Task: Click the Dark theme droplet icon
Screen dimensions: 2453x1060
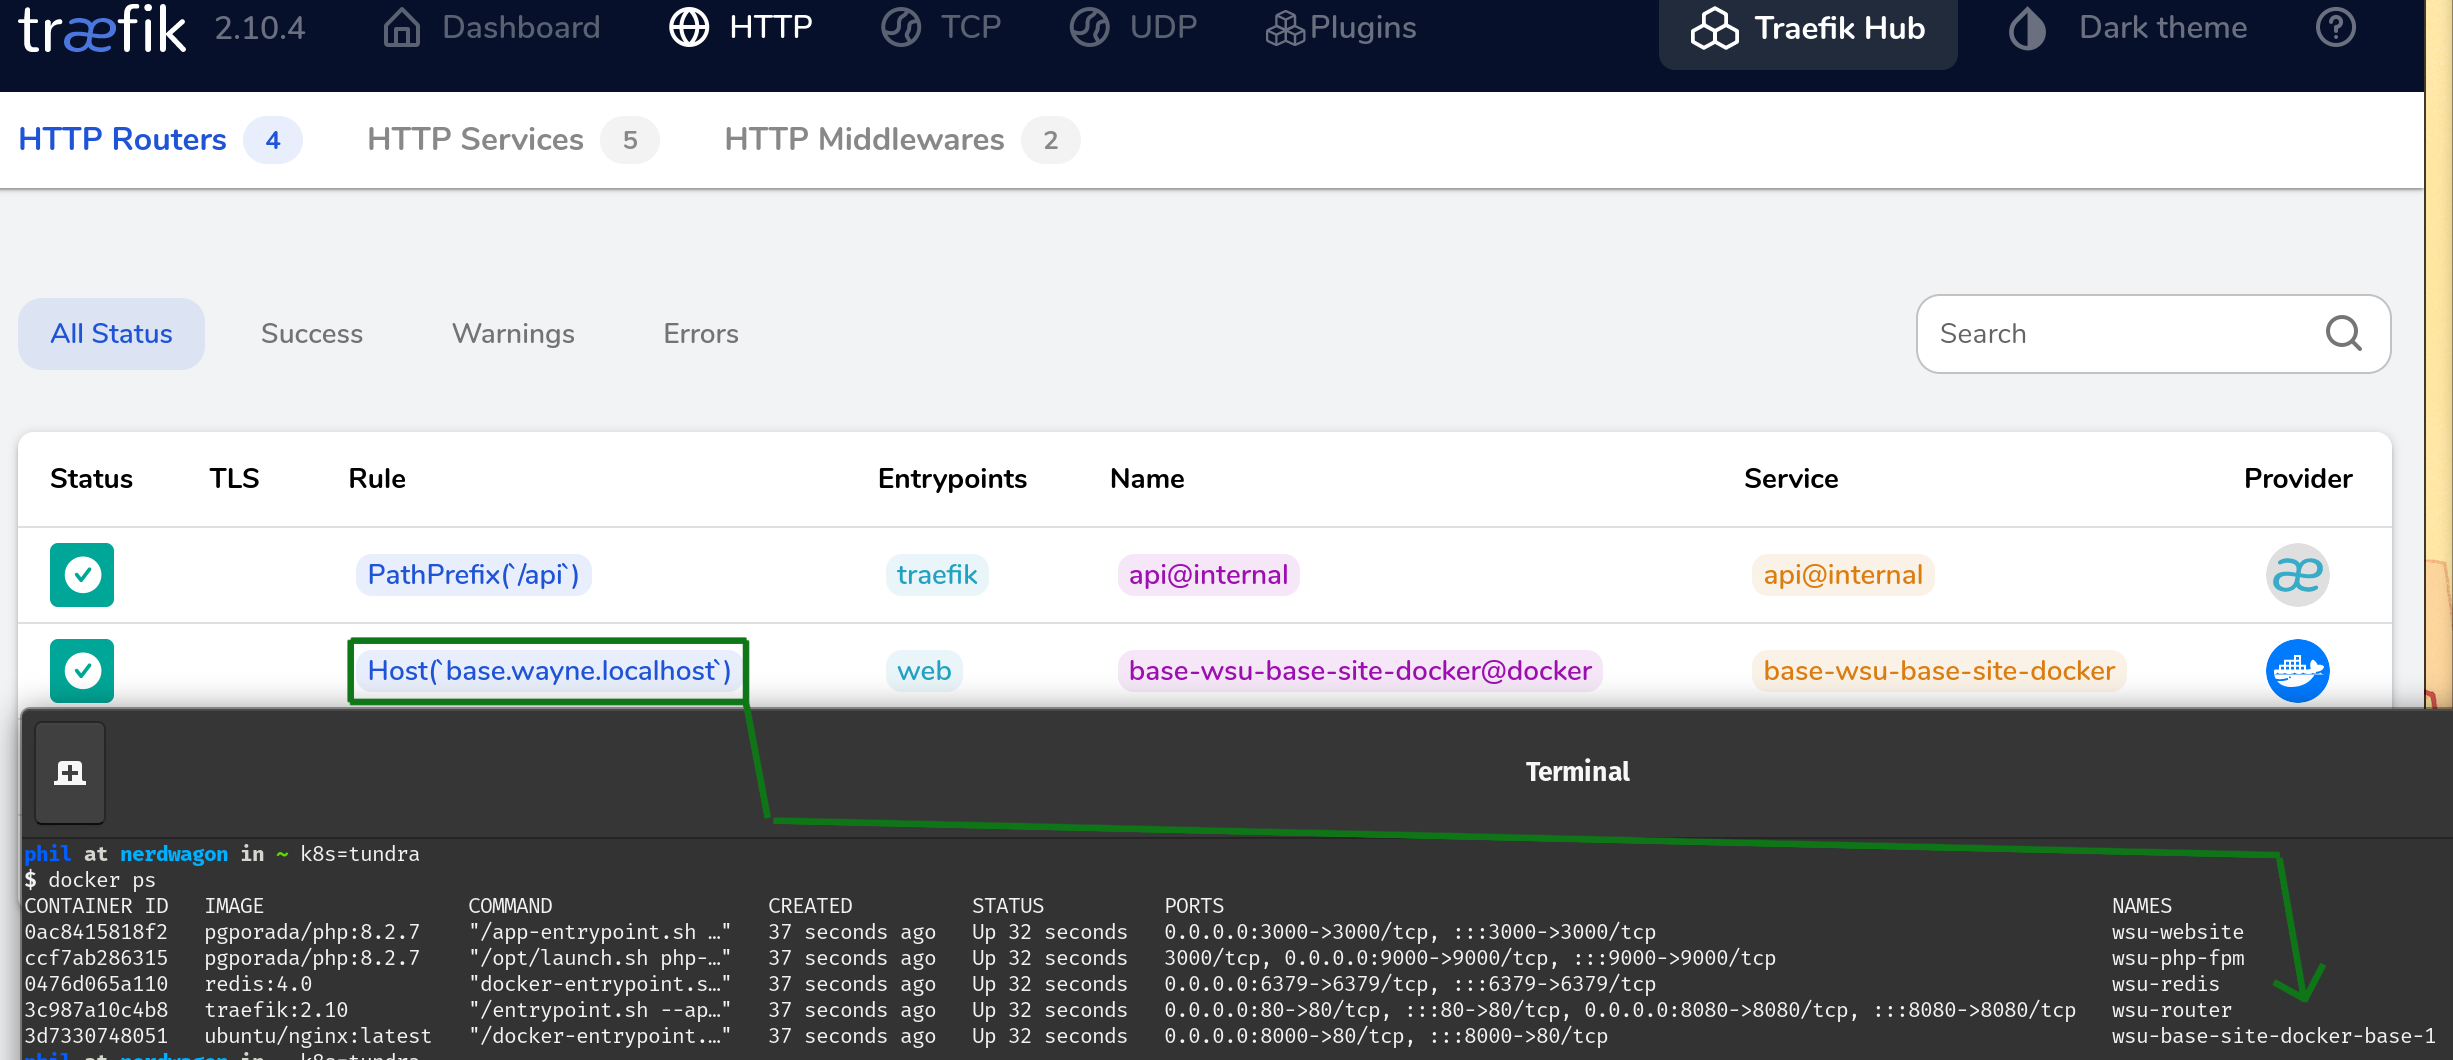Action: (2027, 28)
